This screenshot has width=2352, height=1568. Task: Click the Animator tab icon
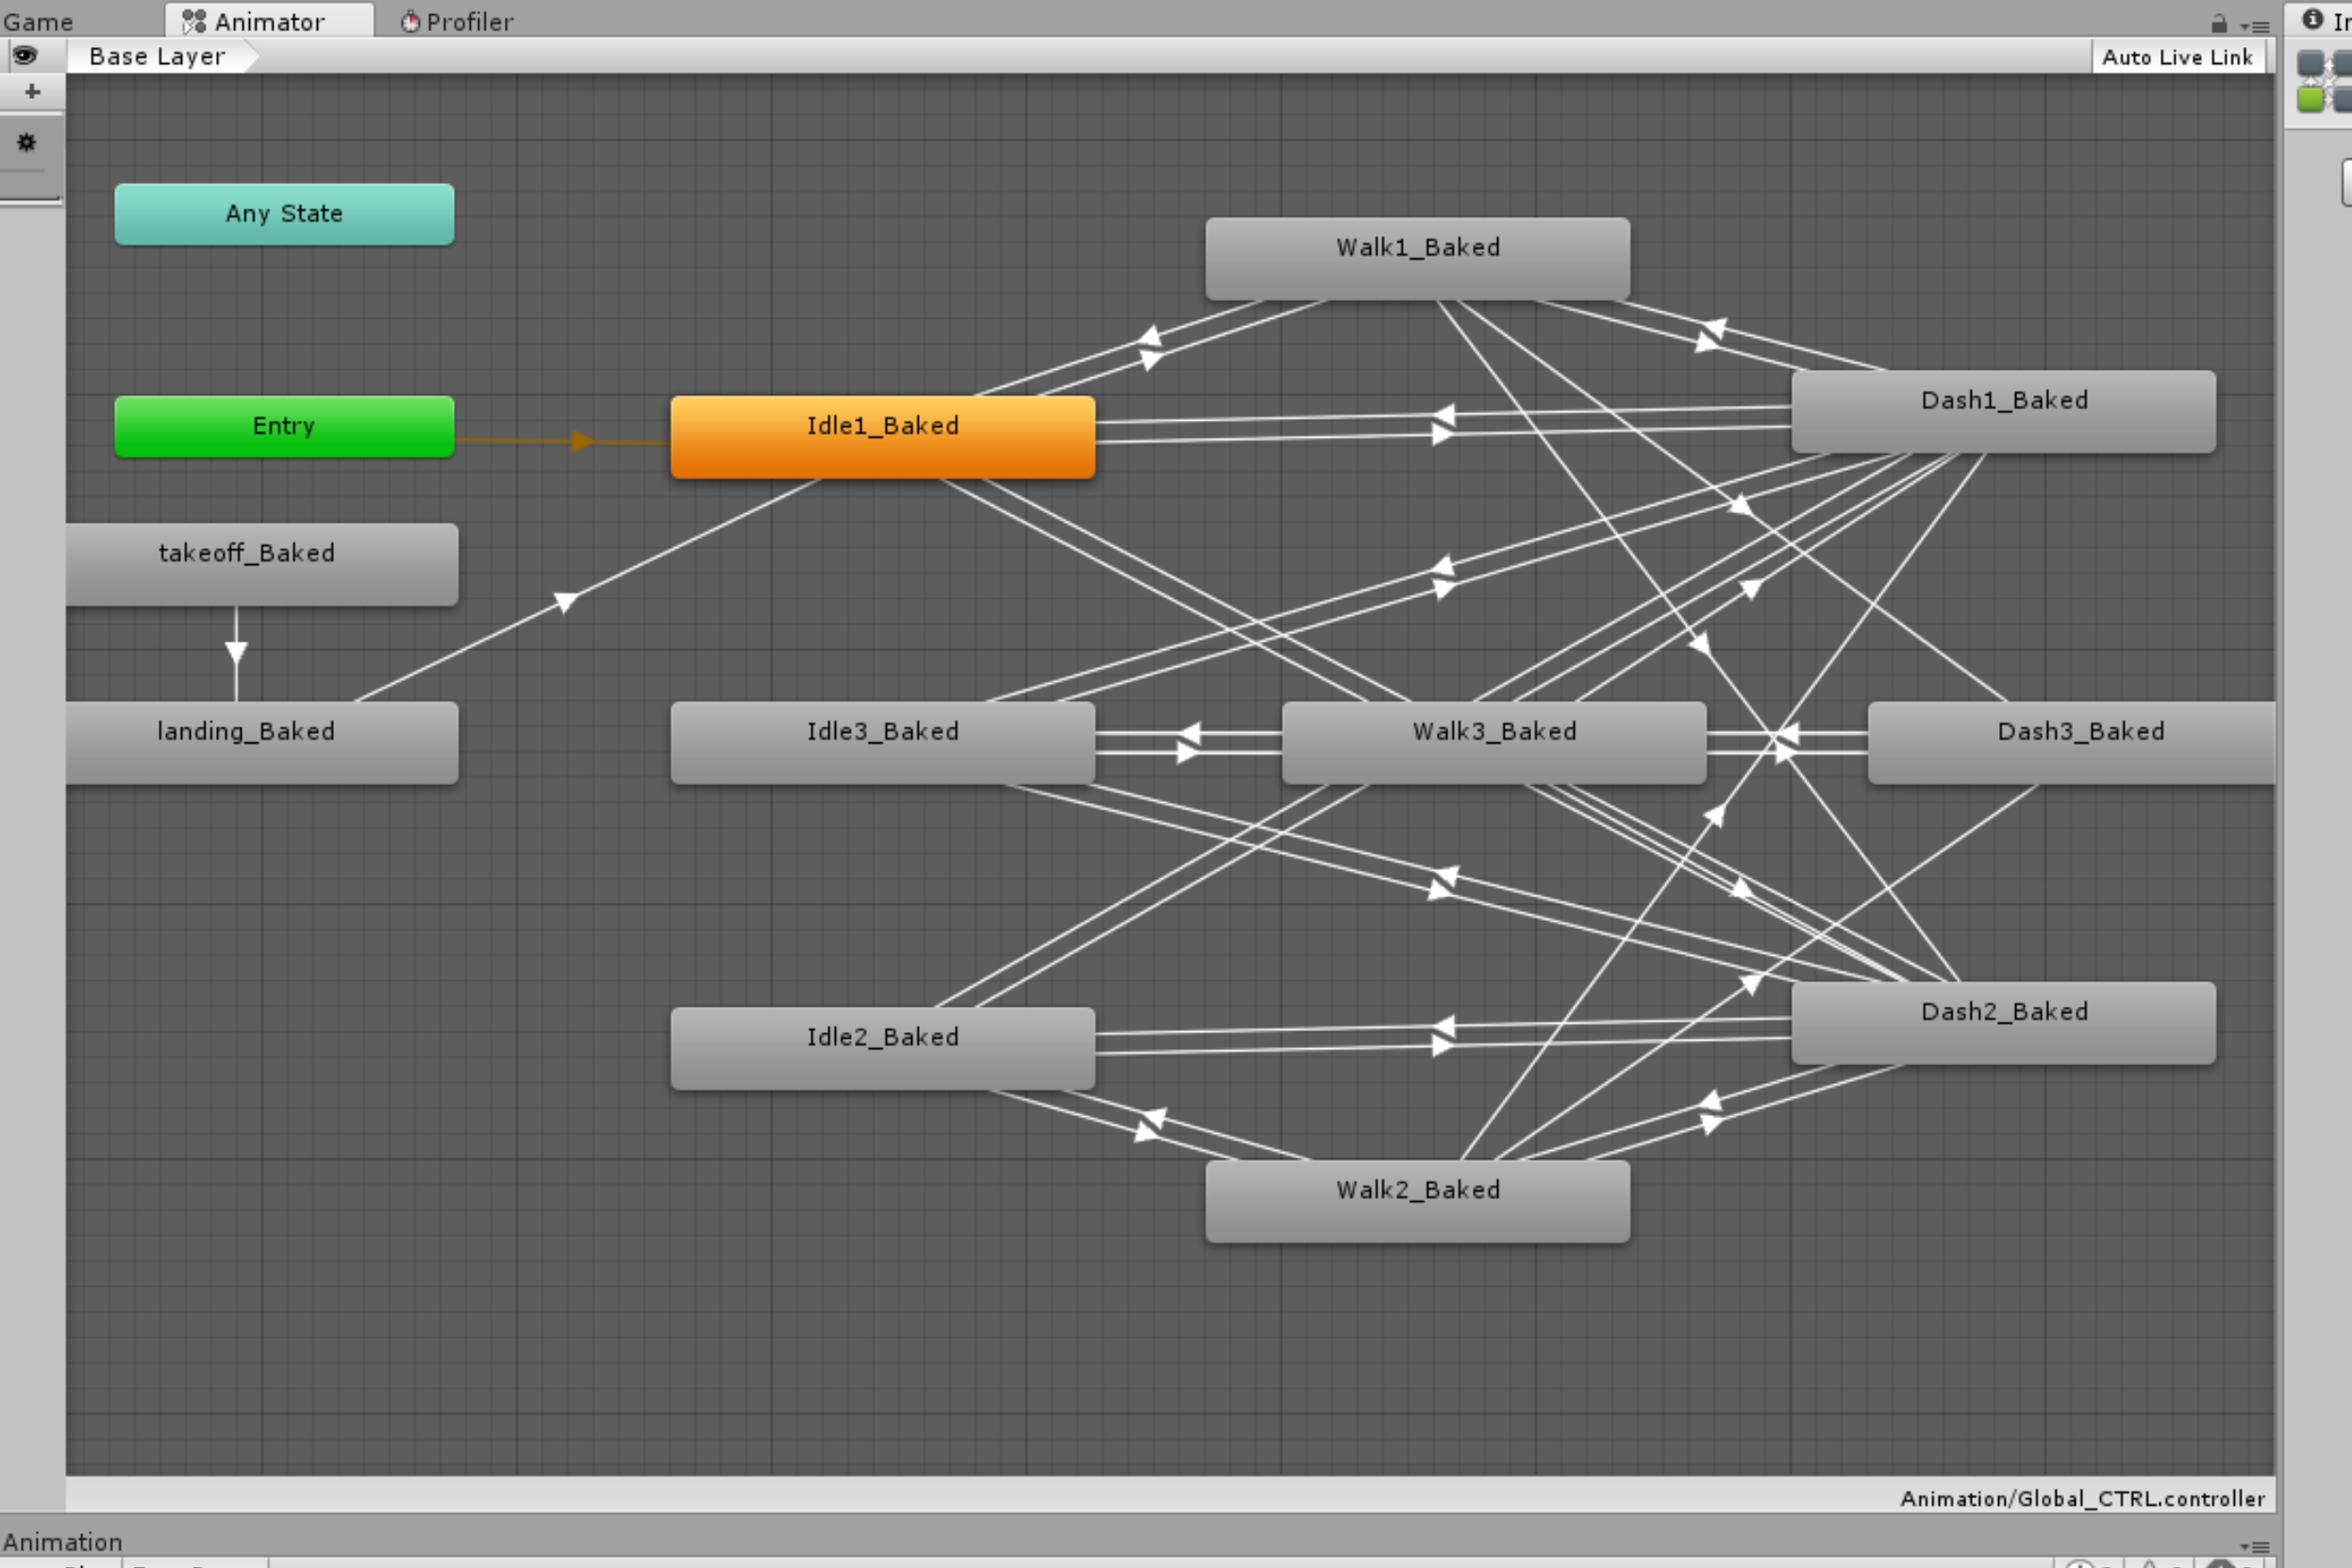tap(194, 21)
